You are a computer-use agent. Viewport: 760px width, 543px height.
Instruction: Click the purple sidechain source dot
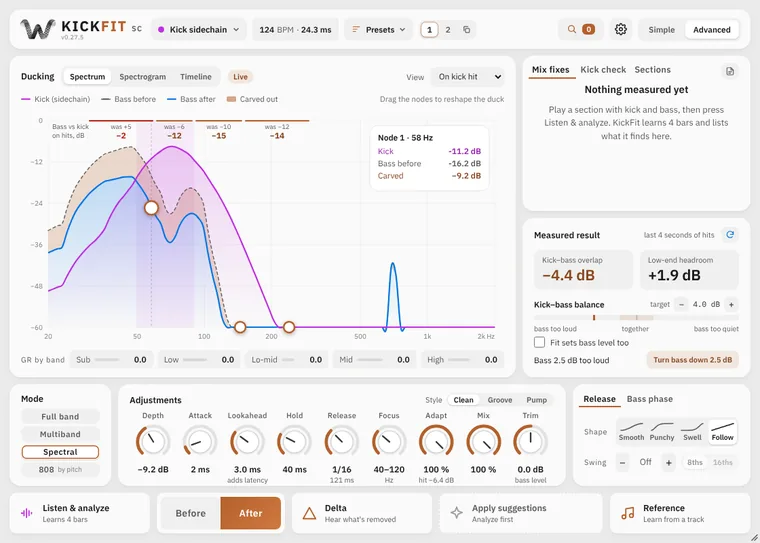pos(161,30)
